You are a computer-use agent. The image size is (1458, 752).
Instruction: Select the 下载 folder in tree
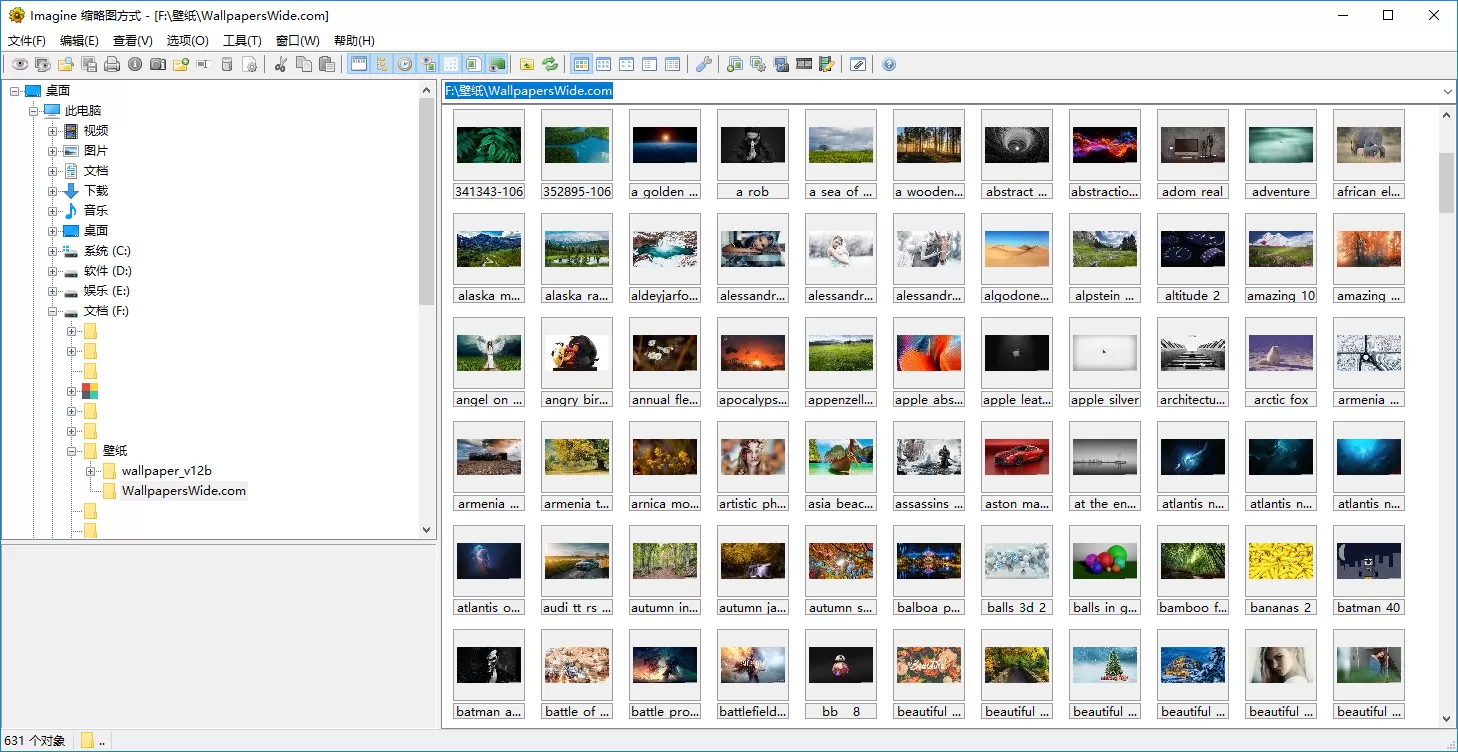[x=96, y=191]
